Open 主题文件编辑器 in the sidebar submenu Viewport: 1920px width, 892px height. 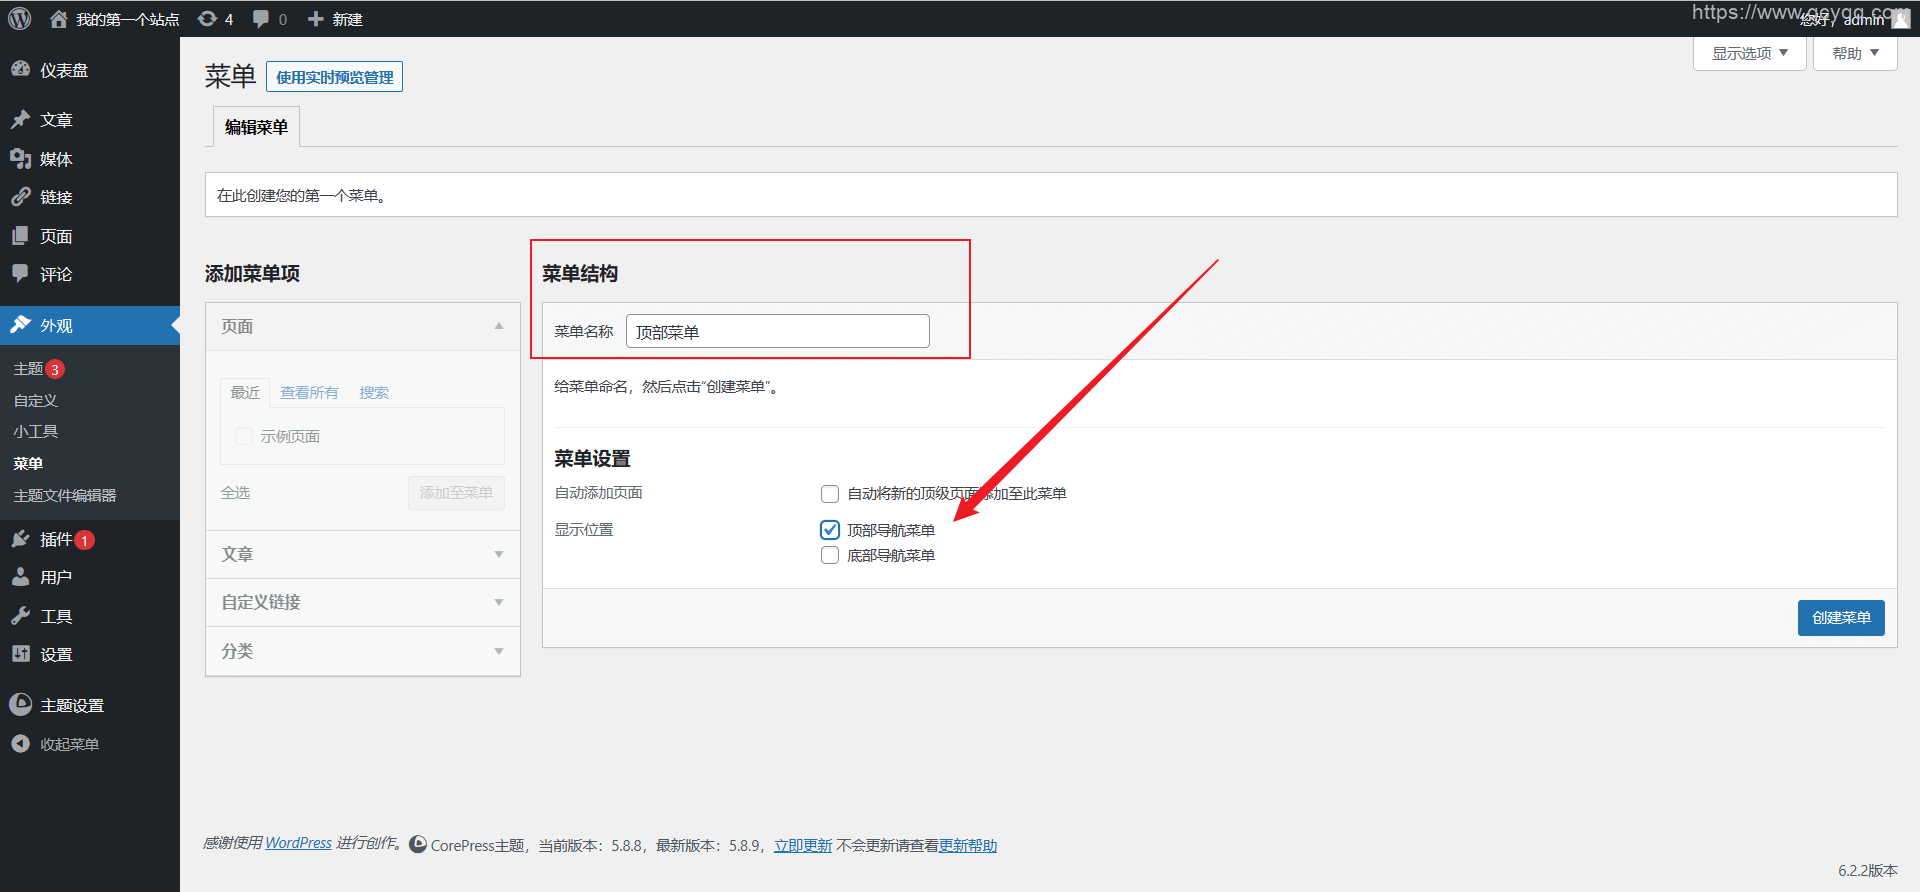pos(65,496)
